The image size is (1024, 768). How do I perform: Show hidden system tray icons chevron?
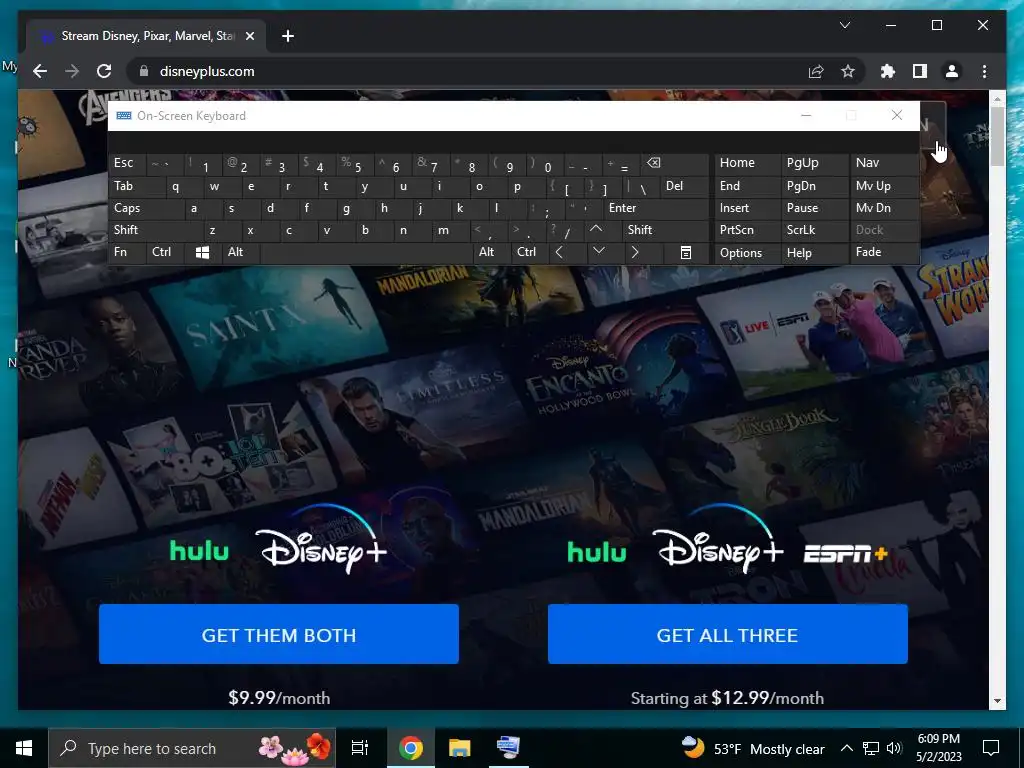click(x=846, y=748)
